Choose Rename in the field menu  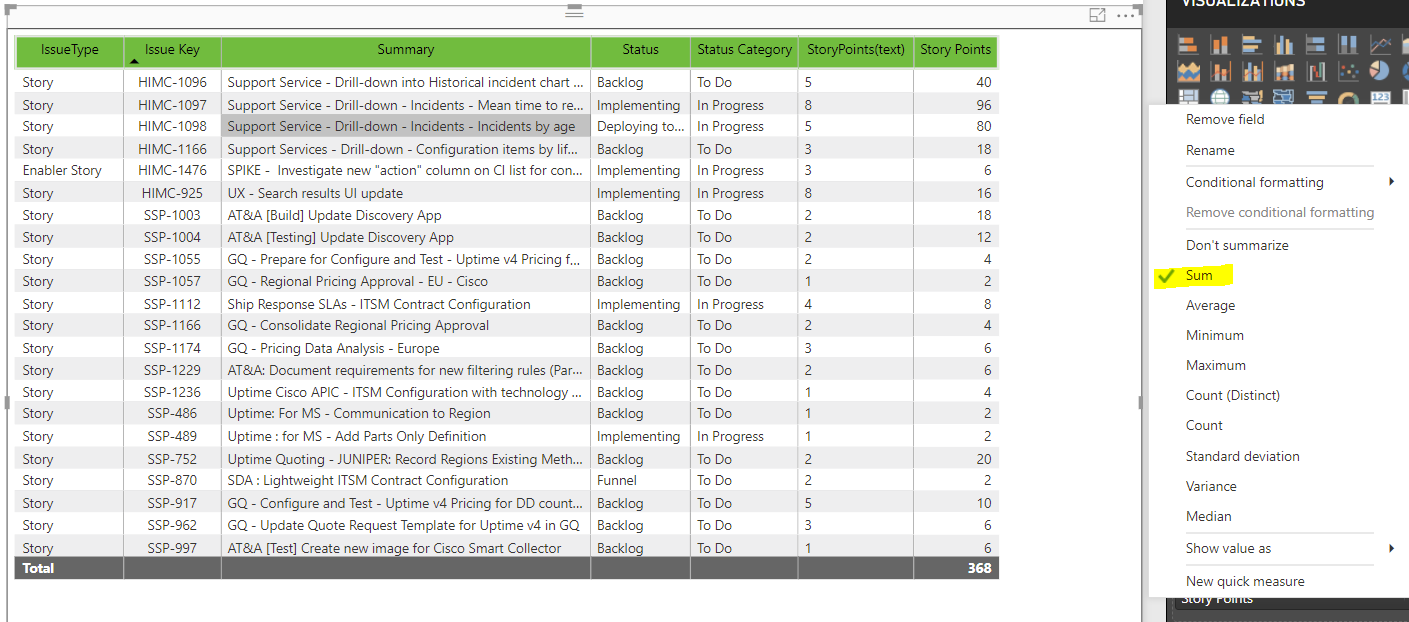coord(1210,150)
